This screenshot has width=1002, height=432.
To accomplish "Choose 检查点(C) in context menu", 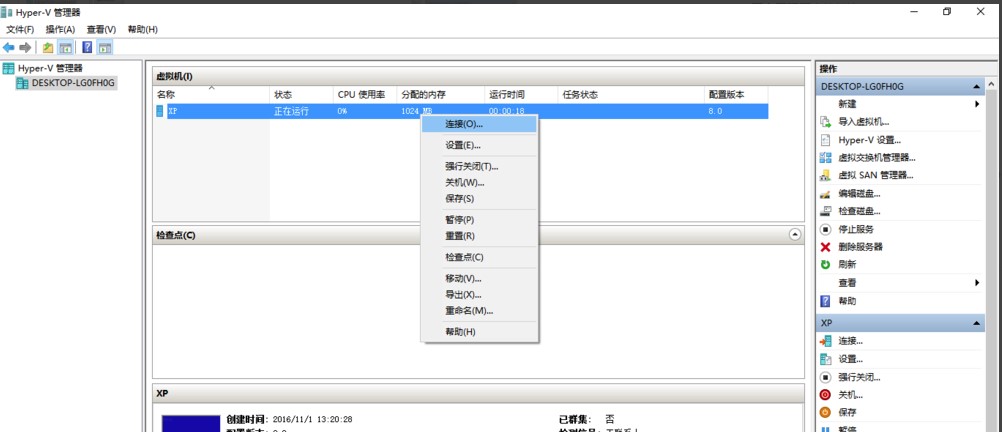I will (479, 257).
